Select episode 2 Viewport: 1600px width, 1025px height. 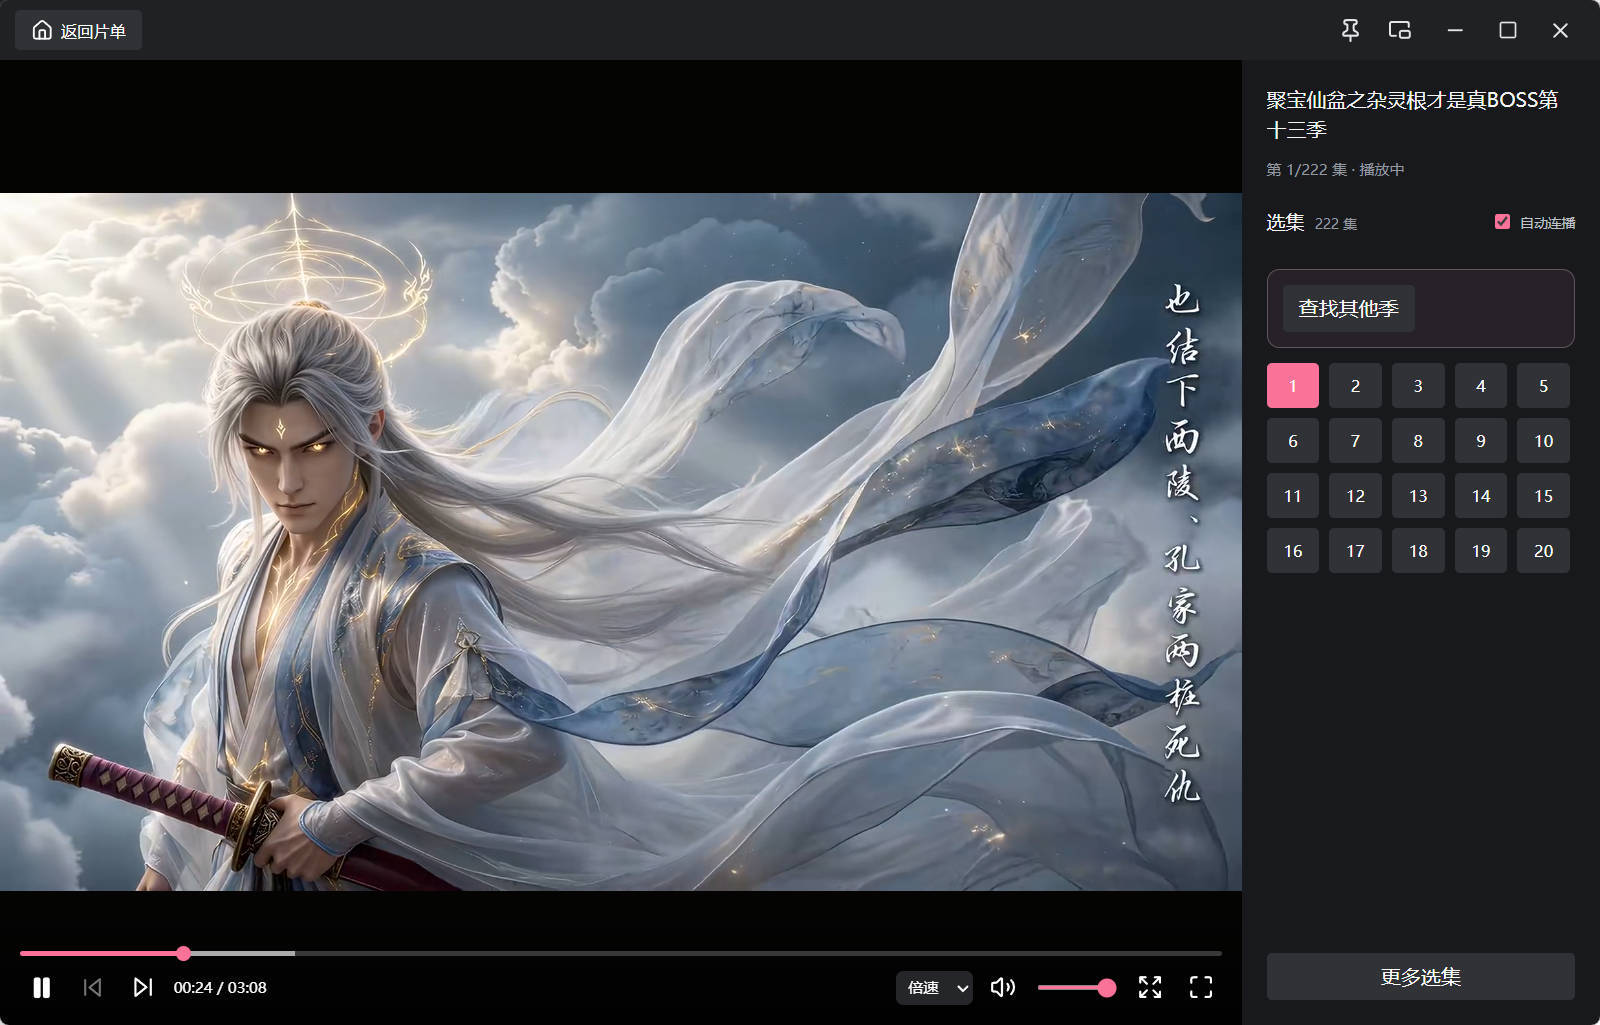1355,386
